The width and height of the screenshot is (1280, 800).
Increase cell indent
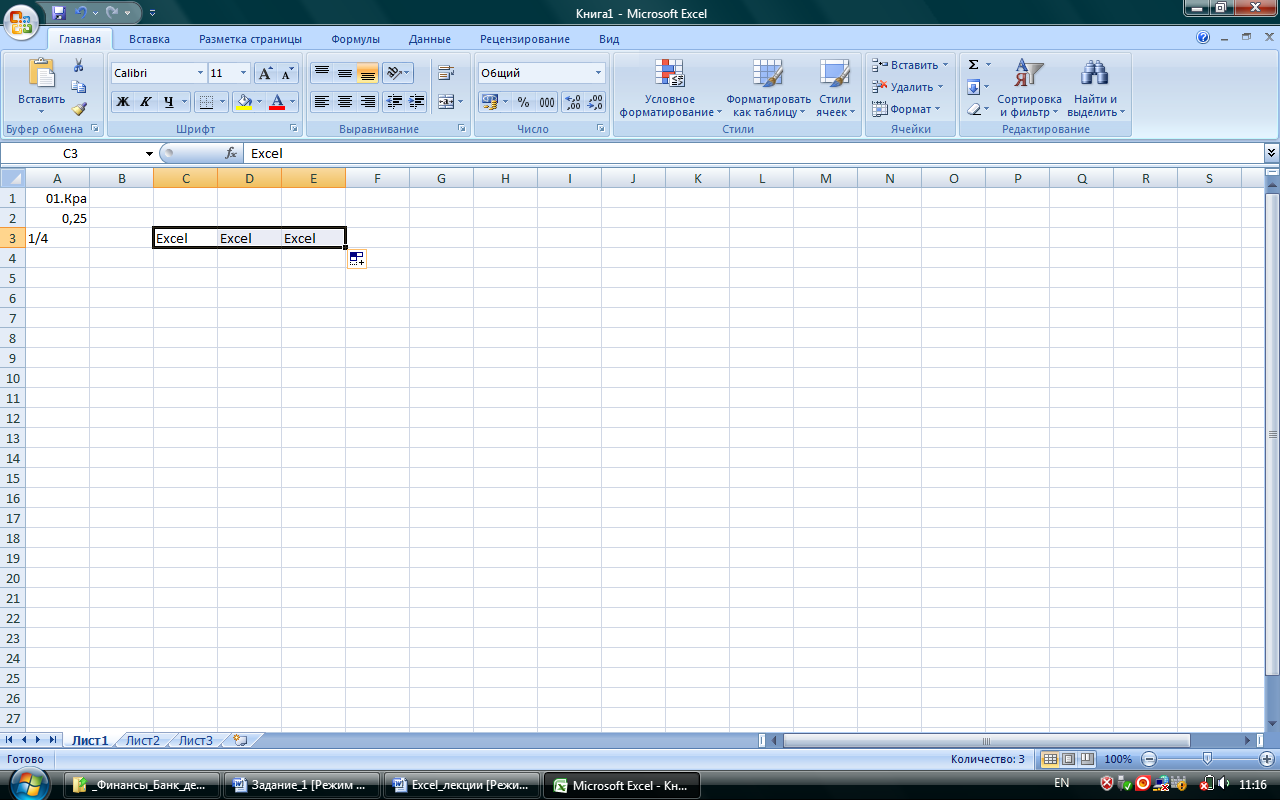click(417, 102)
